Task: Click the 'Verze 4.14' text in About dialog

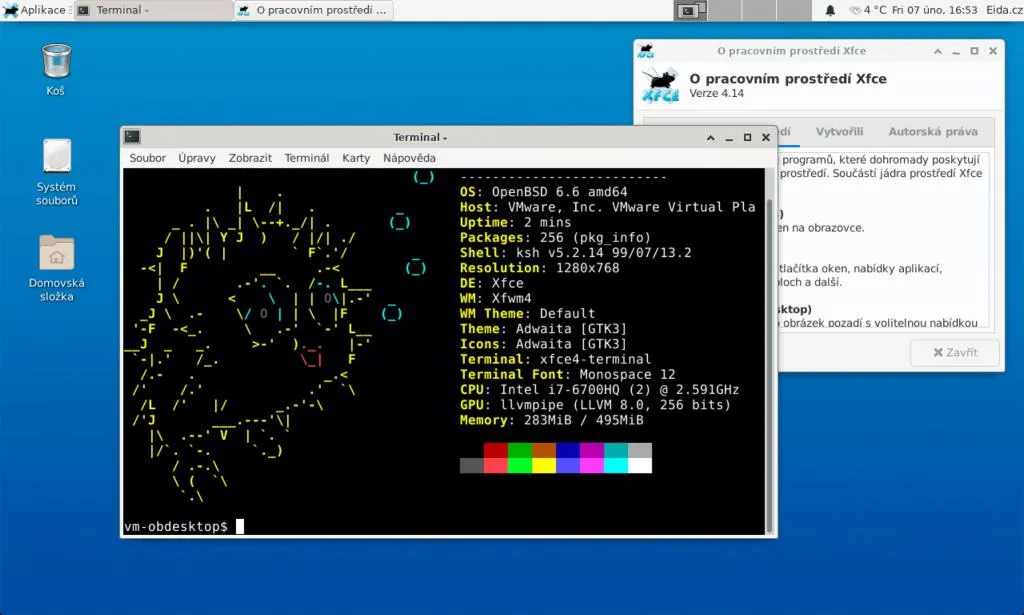Action: (716, 93)
